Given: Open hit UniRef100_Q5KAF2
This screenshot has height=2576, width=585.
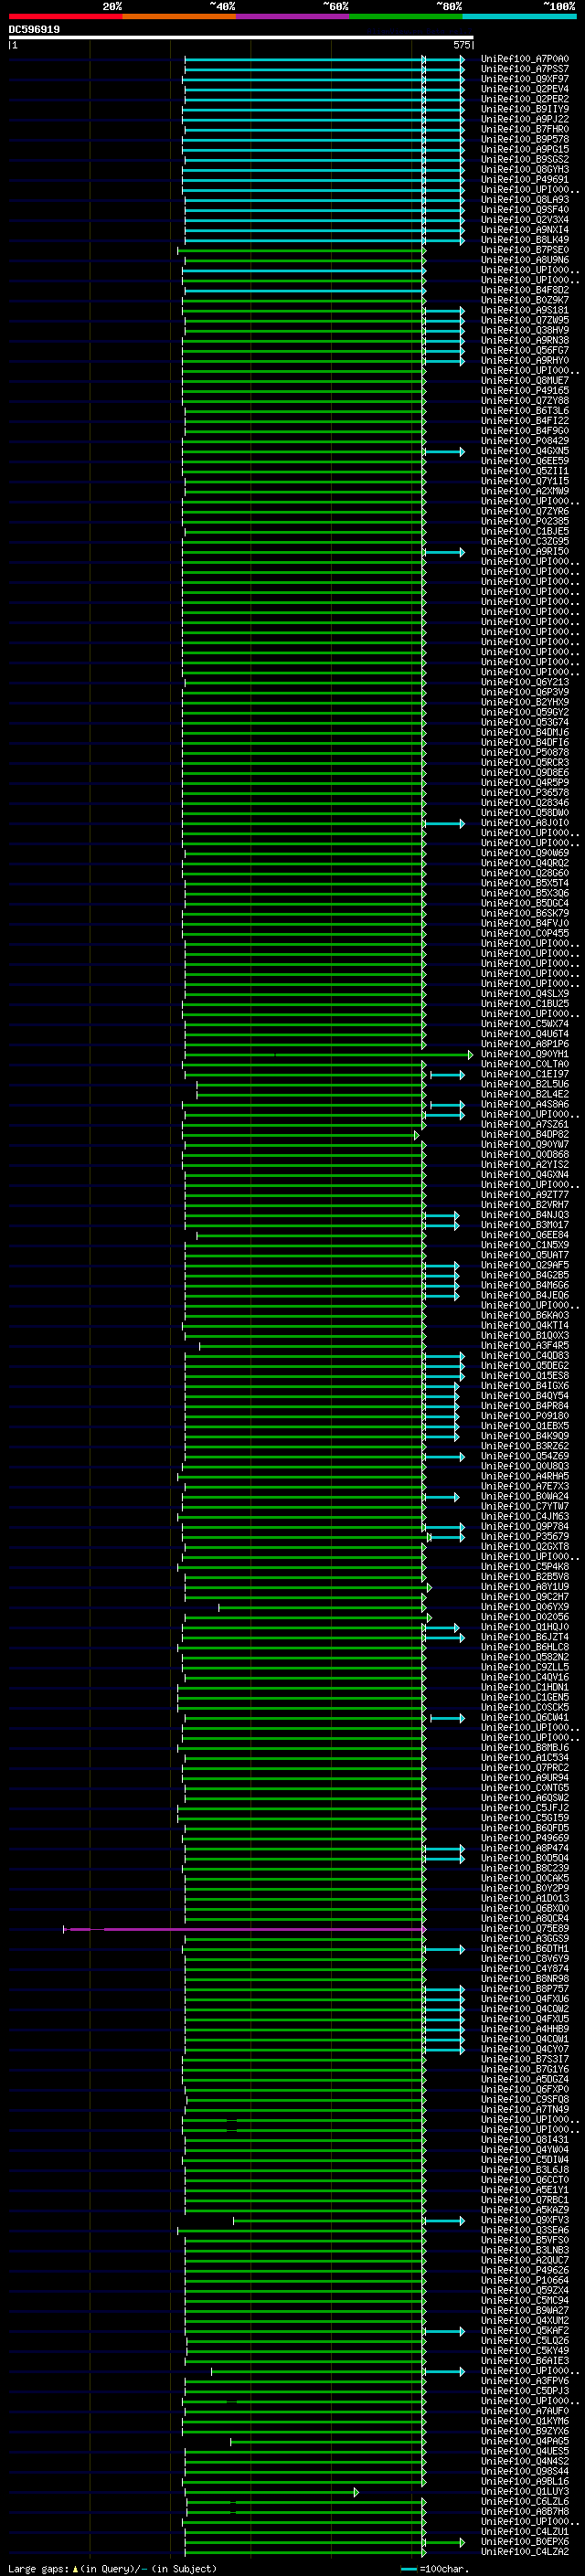Looking at the screenshot, I should click(x=525, y=2330).
